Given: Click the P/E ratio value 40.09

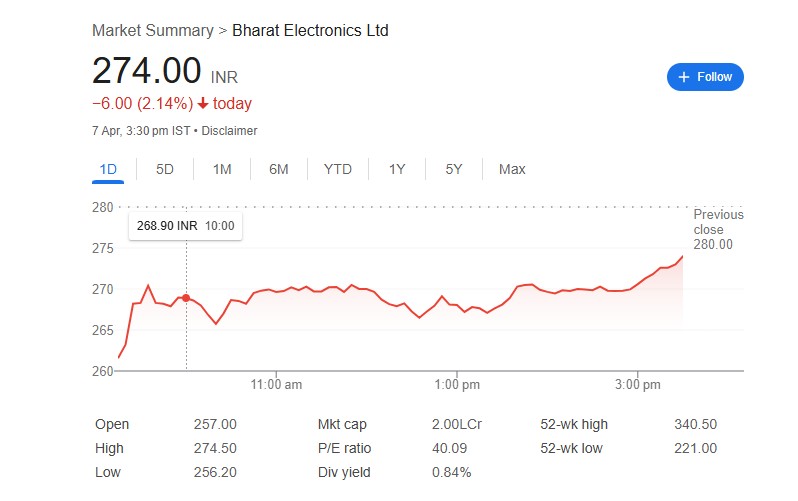Looking at the screenshot, I should [451, 448].
